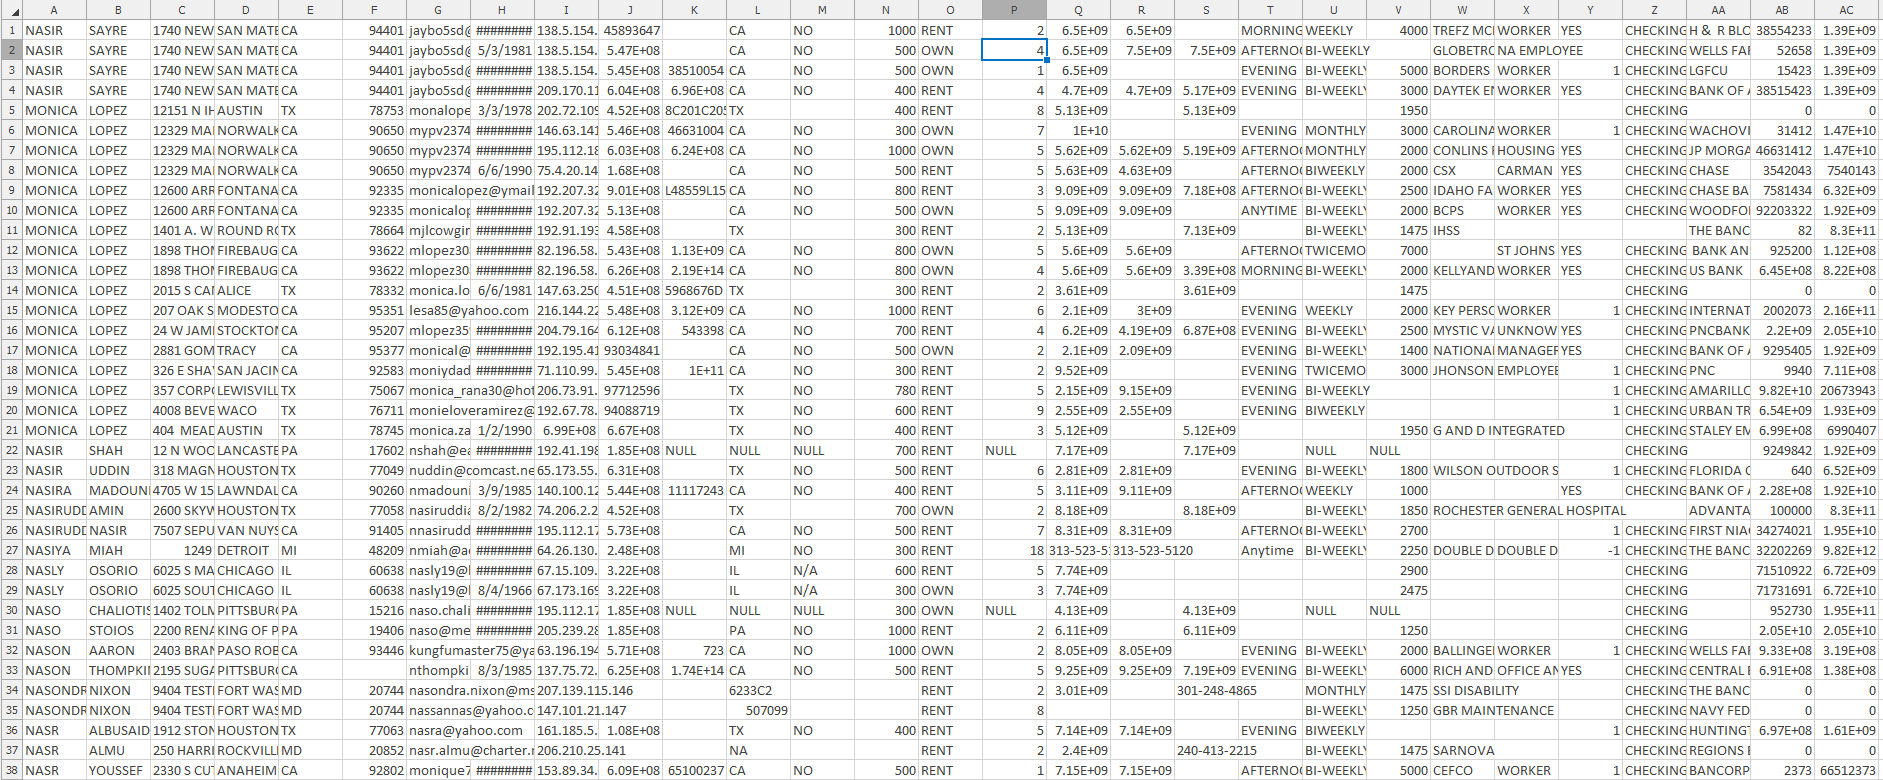Screen dimensions: 1883x780
Task: Click the WILSON OUTDOOR S employer cell
Action: [x=1495, y=470]
